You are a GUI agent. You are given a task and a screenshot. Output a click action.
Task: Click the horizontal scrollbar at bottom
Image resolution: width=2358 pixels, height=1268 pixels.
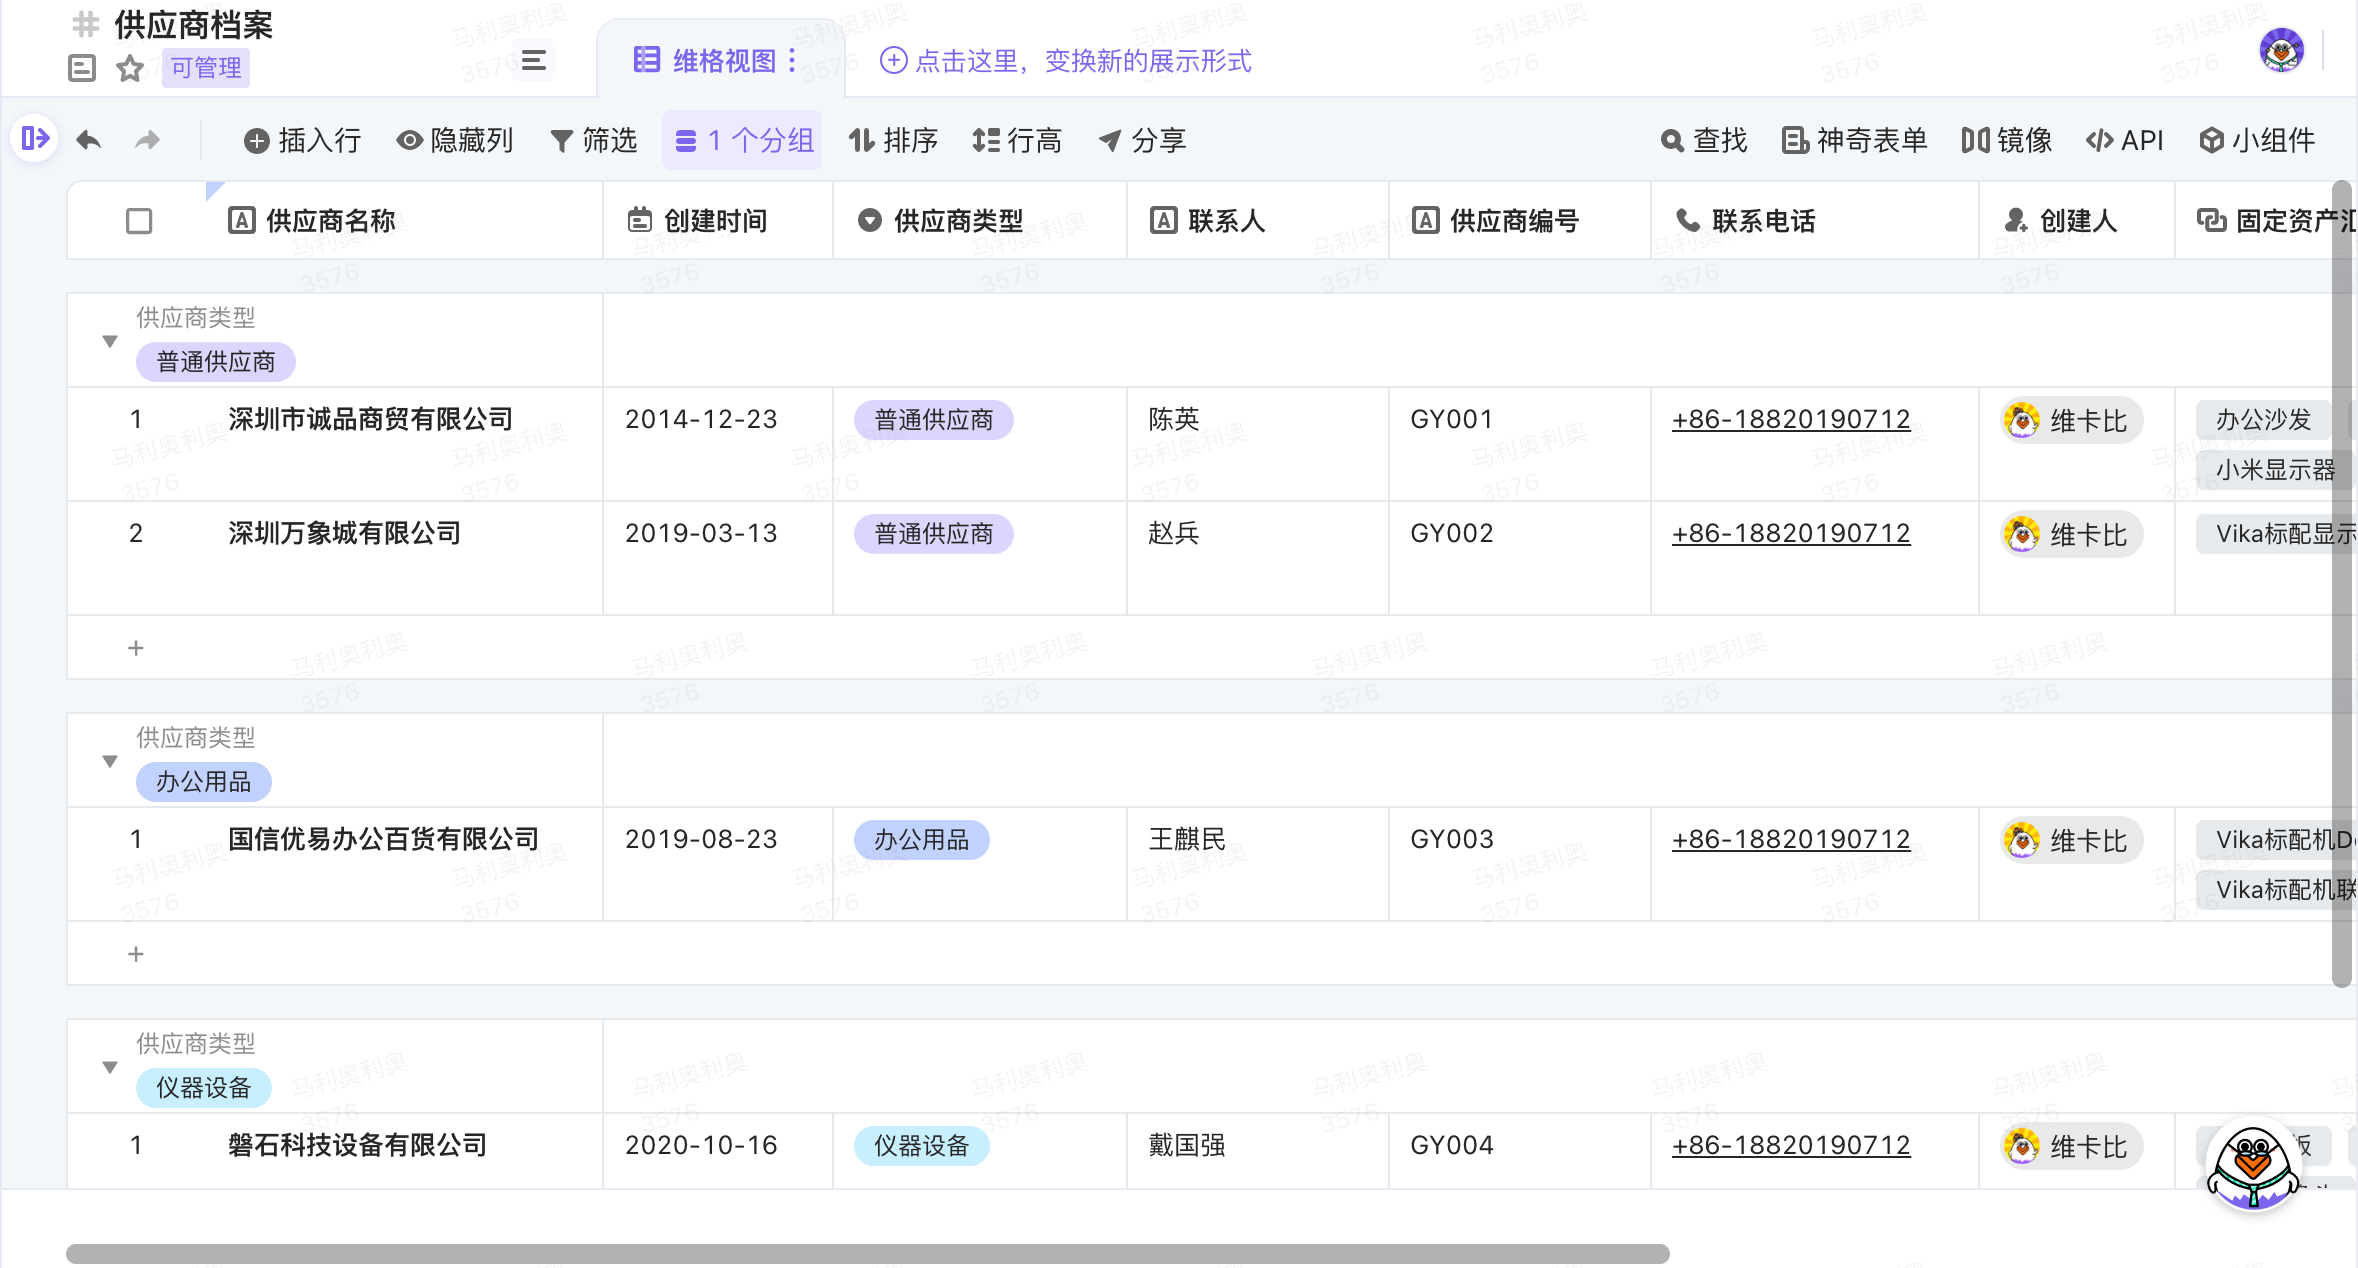(x=868, y=1254)
